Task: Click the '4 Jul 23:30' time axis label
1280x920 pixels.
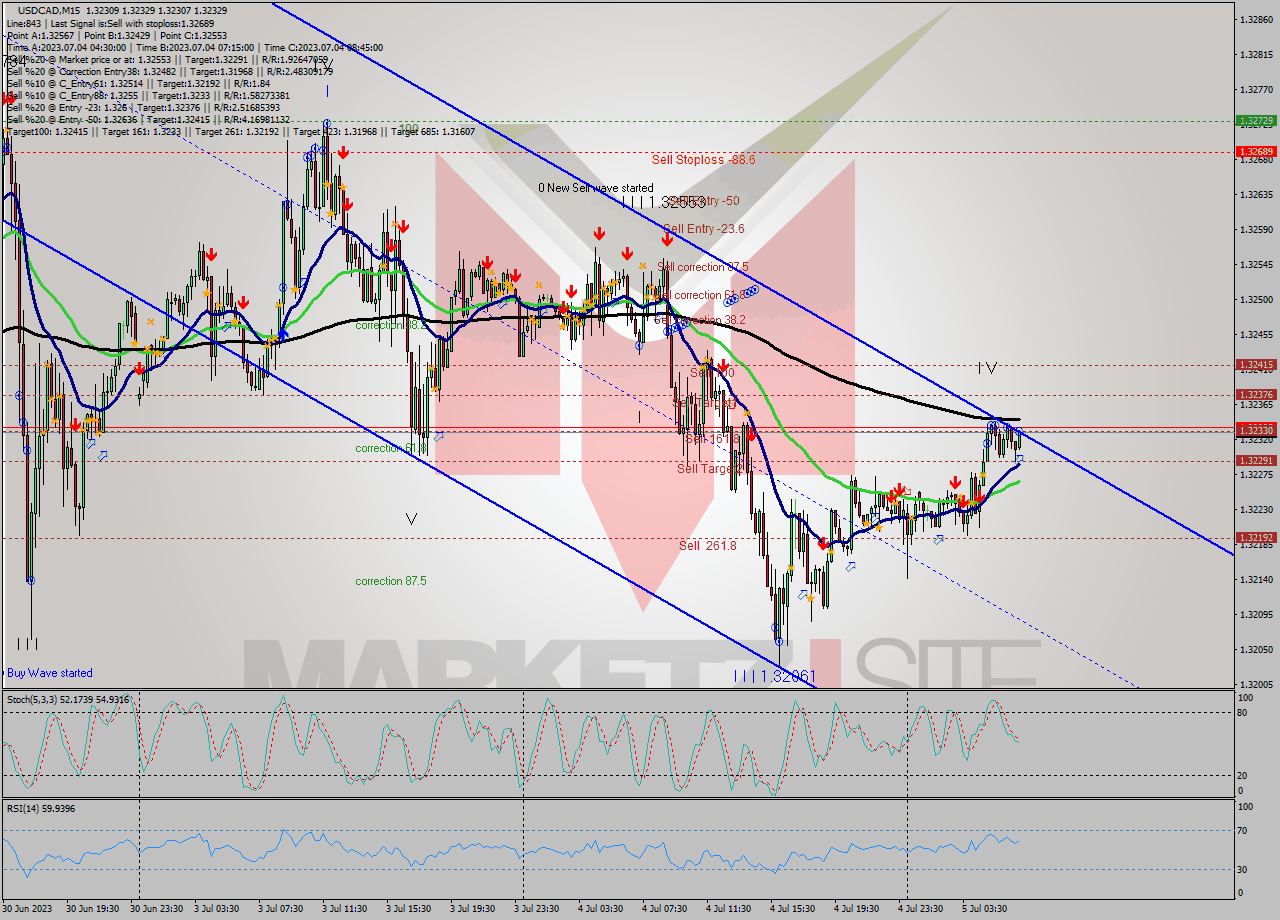Action: pos(921,909)
